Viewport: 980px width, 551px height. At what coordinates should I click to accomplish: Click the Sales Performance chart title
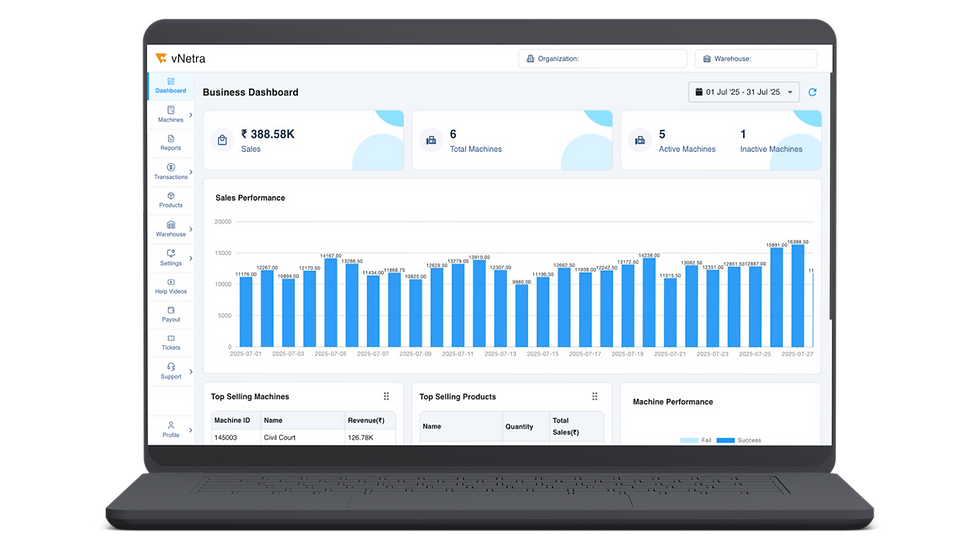point(250,197)
